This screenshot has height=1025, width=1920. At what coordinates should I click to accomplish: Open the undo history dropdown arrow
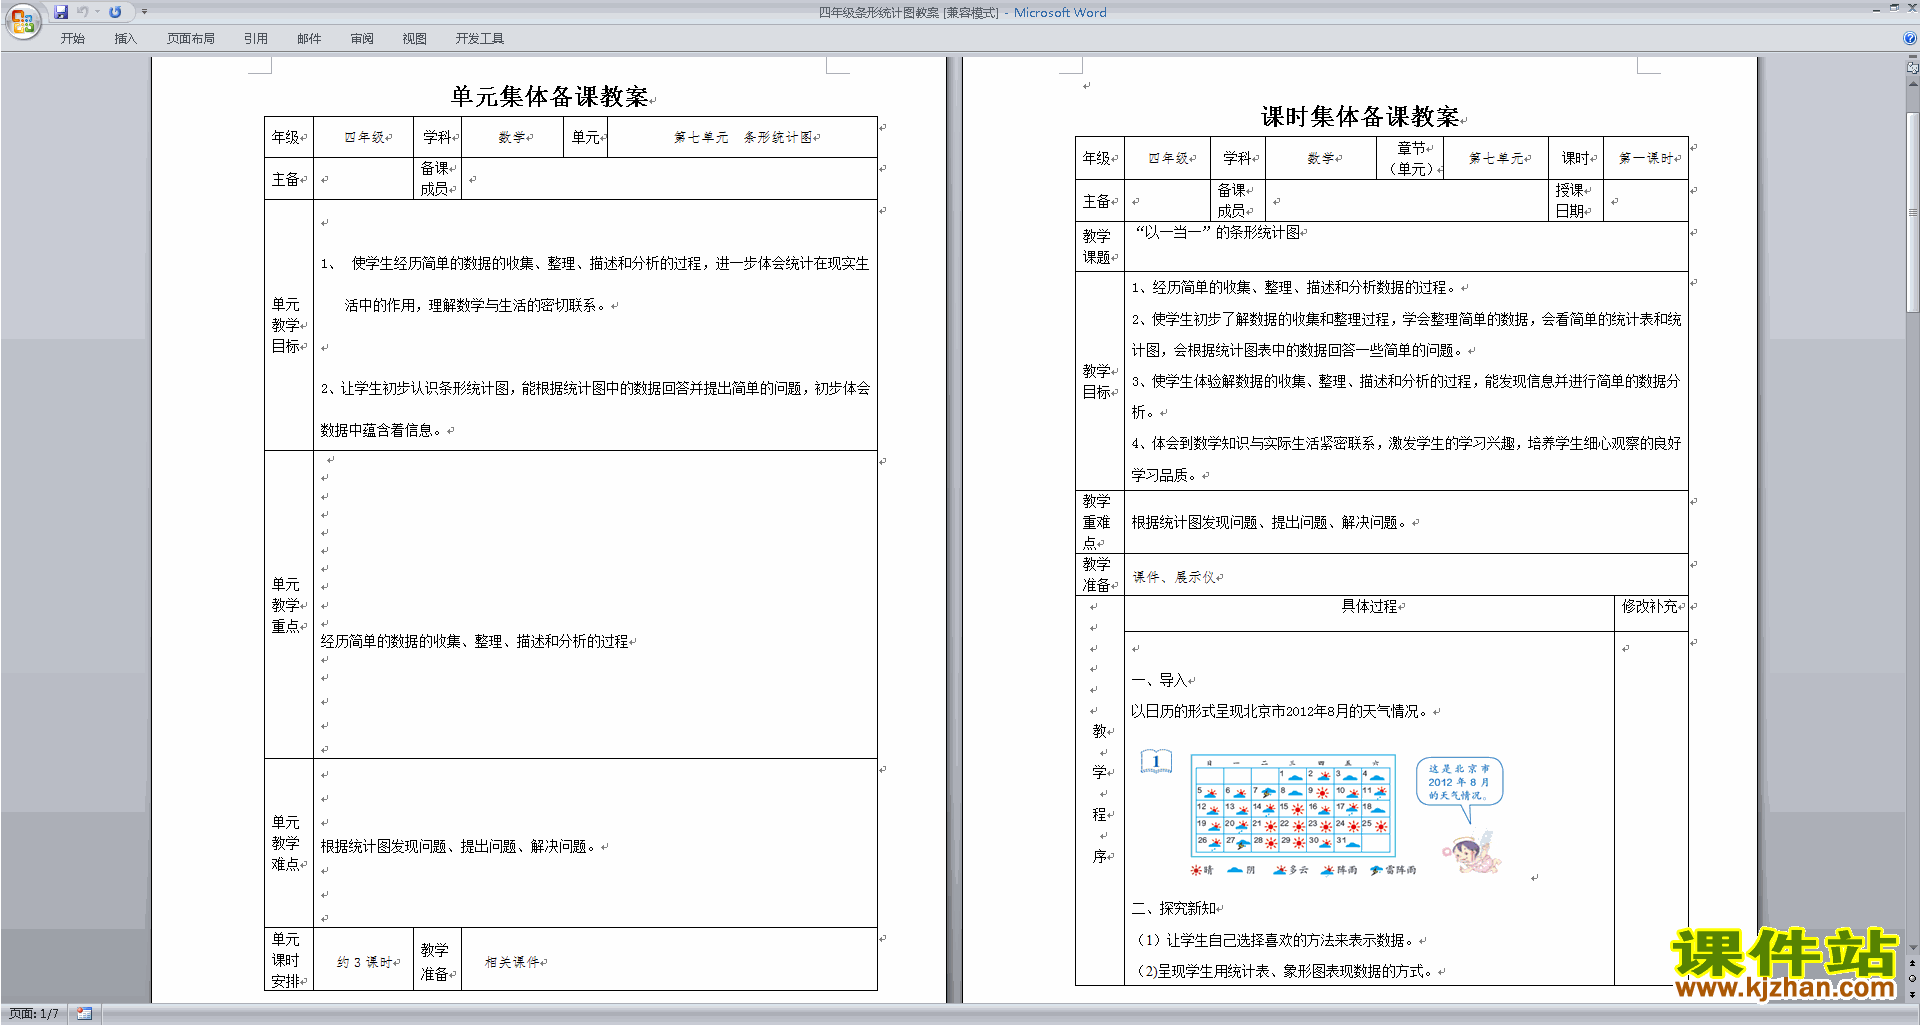[97, 12]
